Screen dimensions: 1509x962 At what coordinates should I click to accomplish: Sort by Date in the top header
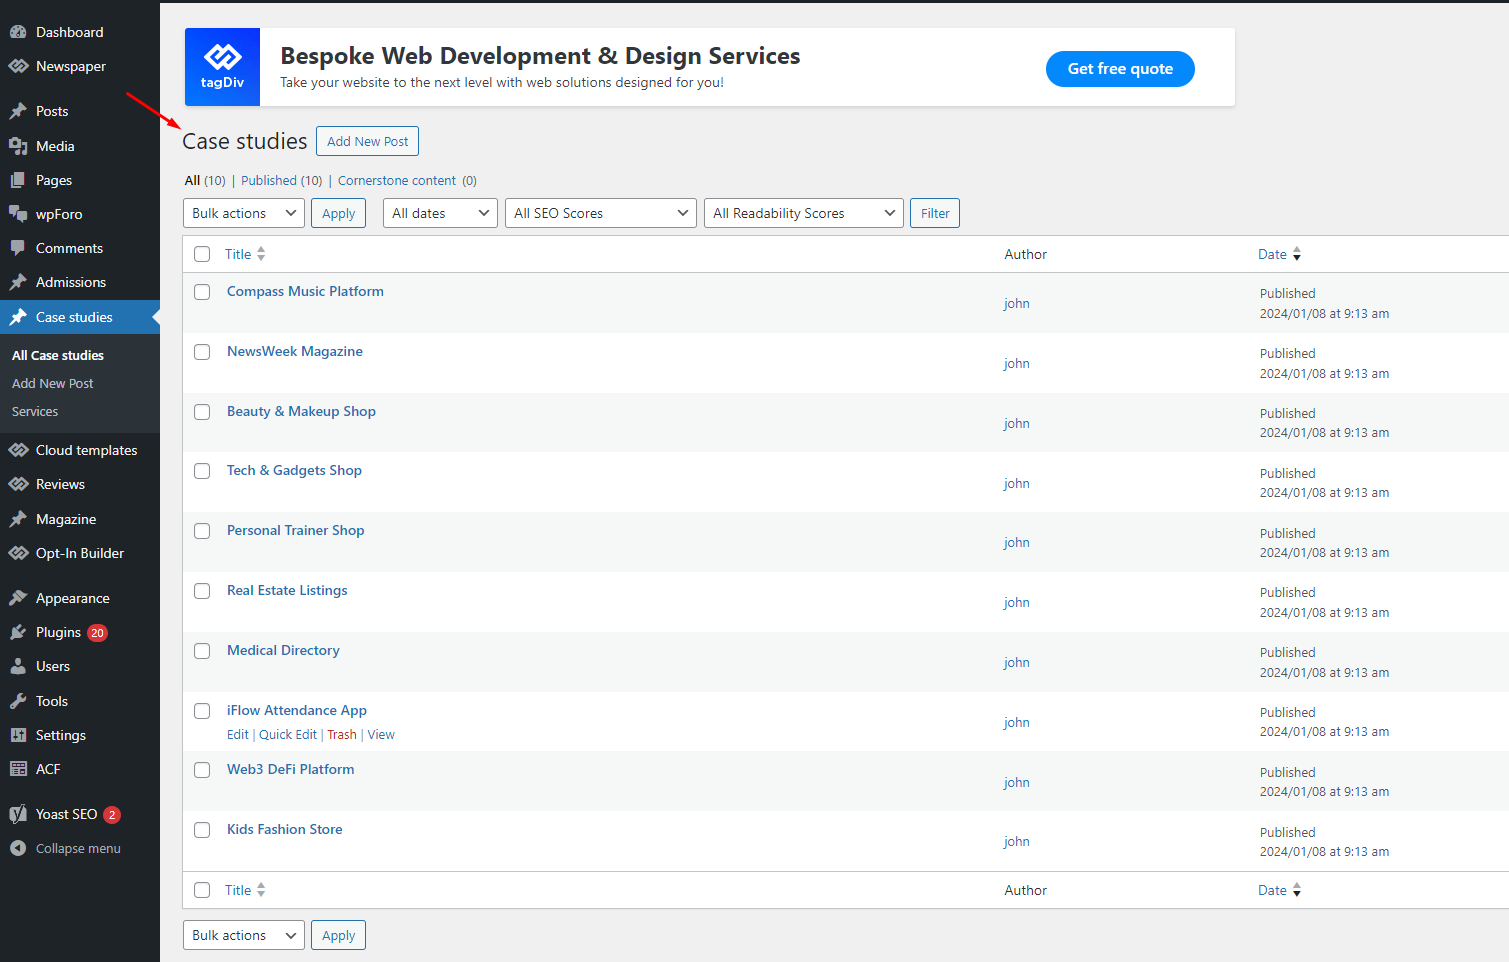(x=1279, y=254)
